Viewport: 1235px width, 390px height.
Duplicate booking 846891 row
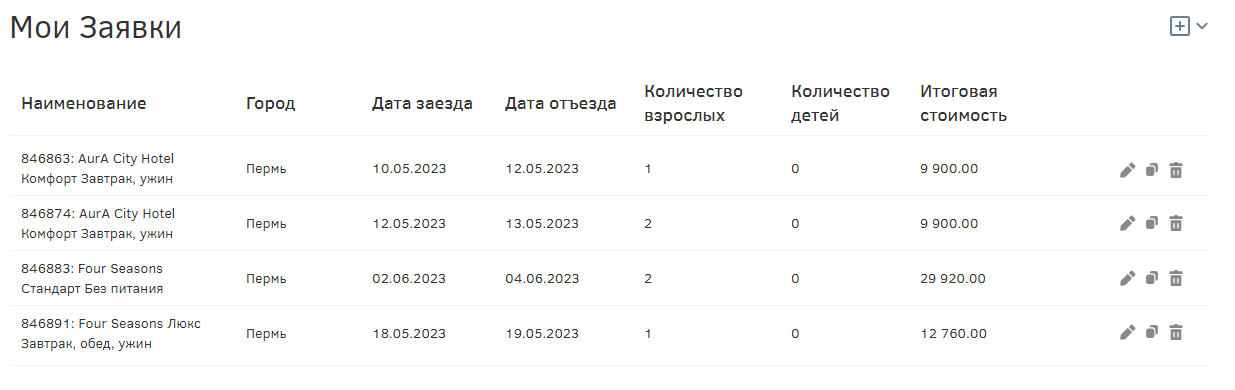point(1151,333)
